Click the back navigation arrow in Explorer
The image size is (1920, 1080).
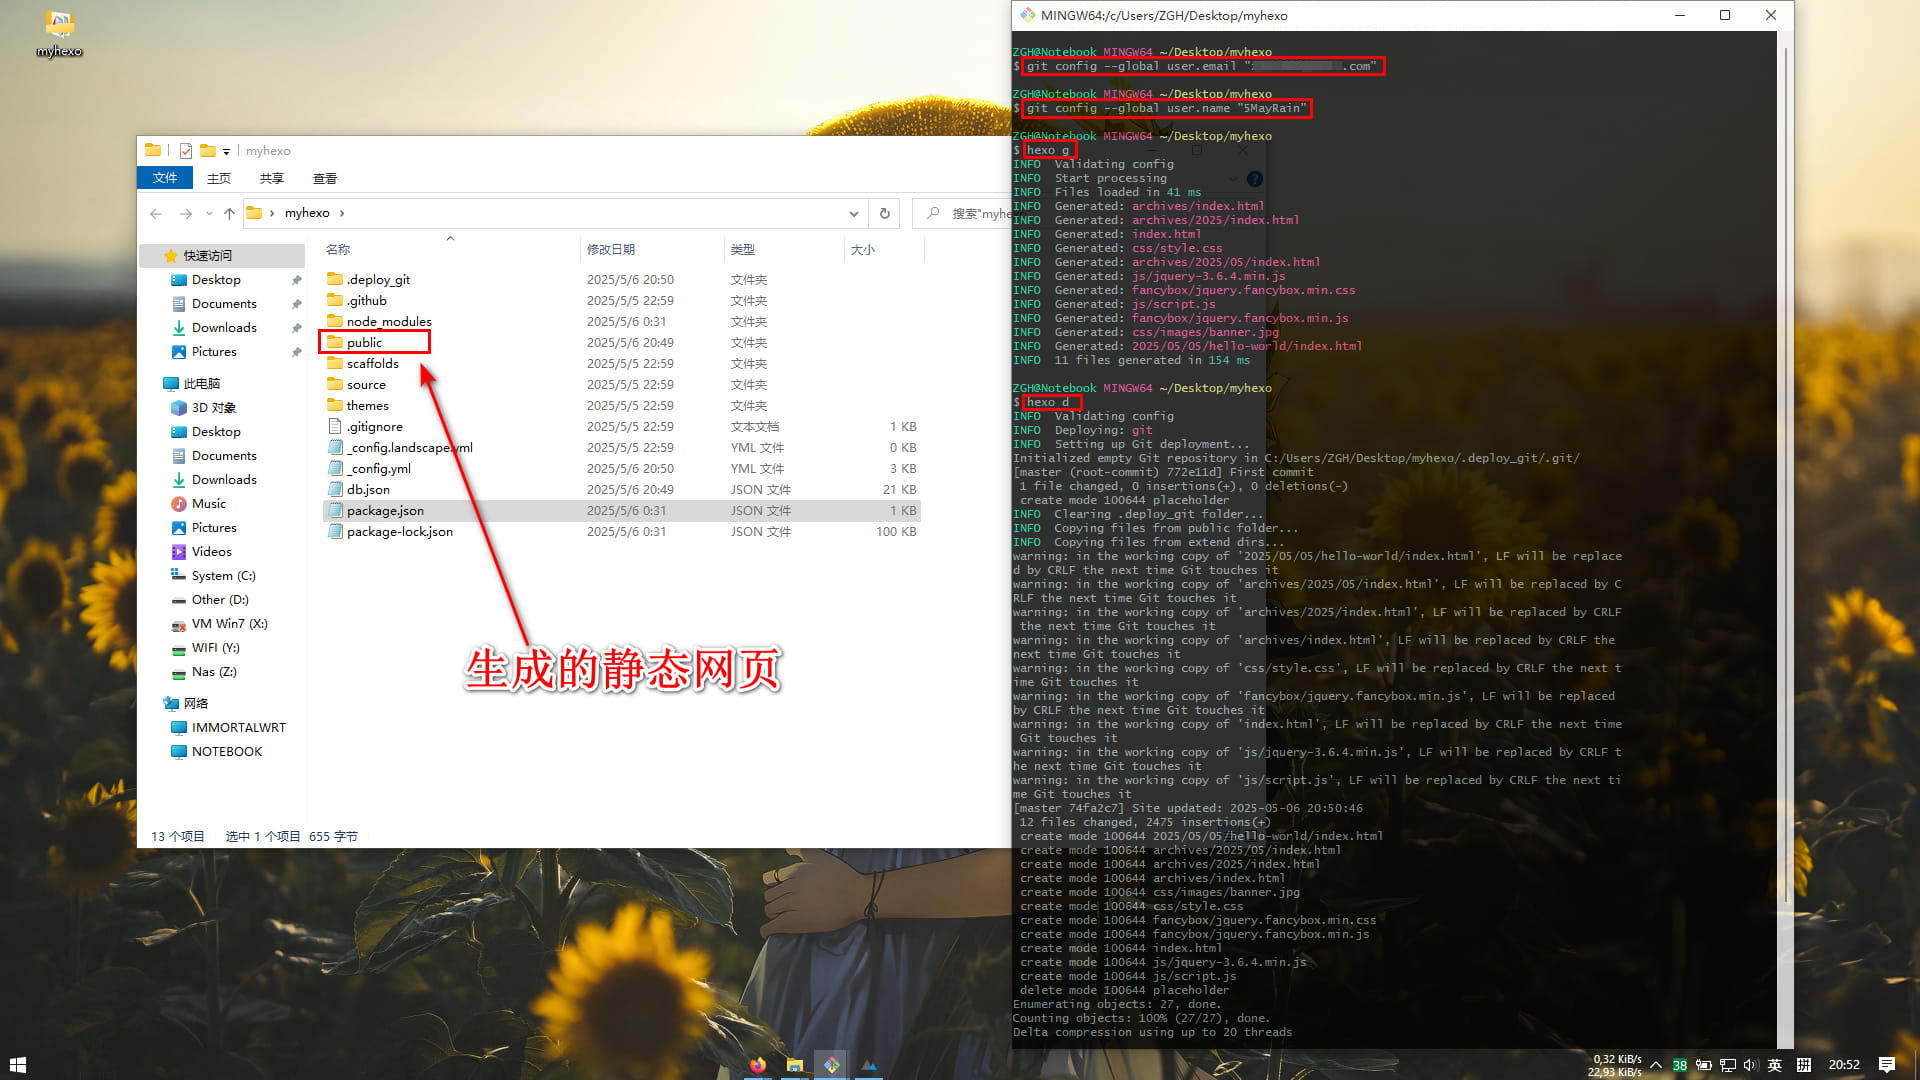click(x=156, y=213)
